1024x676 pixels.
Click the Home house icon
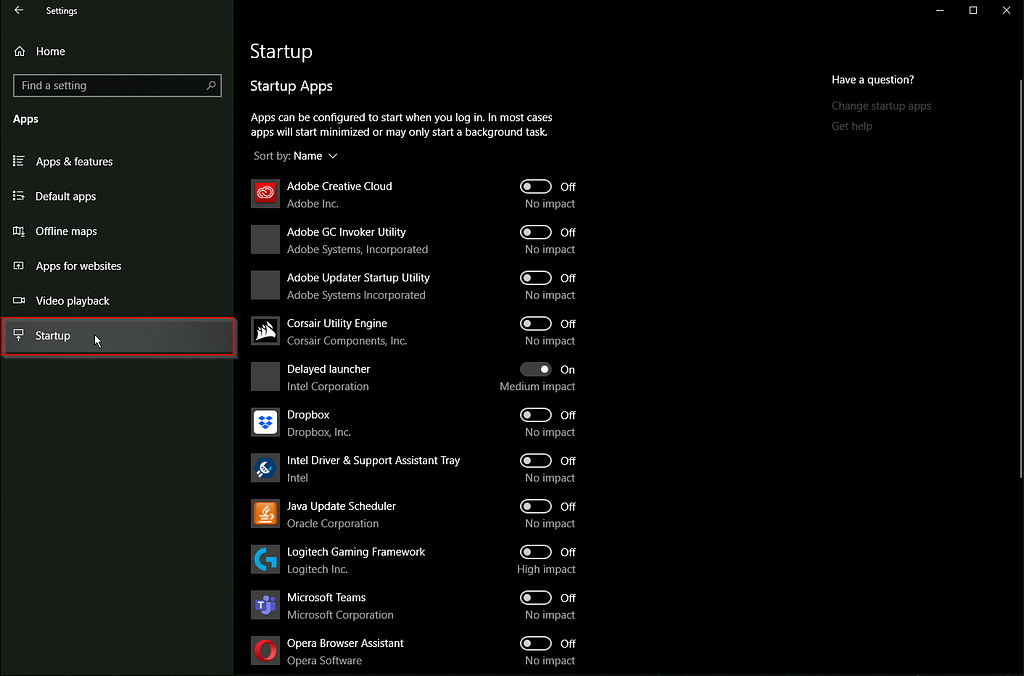pyautogui.click(x=20, y=51)
